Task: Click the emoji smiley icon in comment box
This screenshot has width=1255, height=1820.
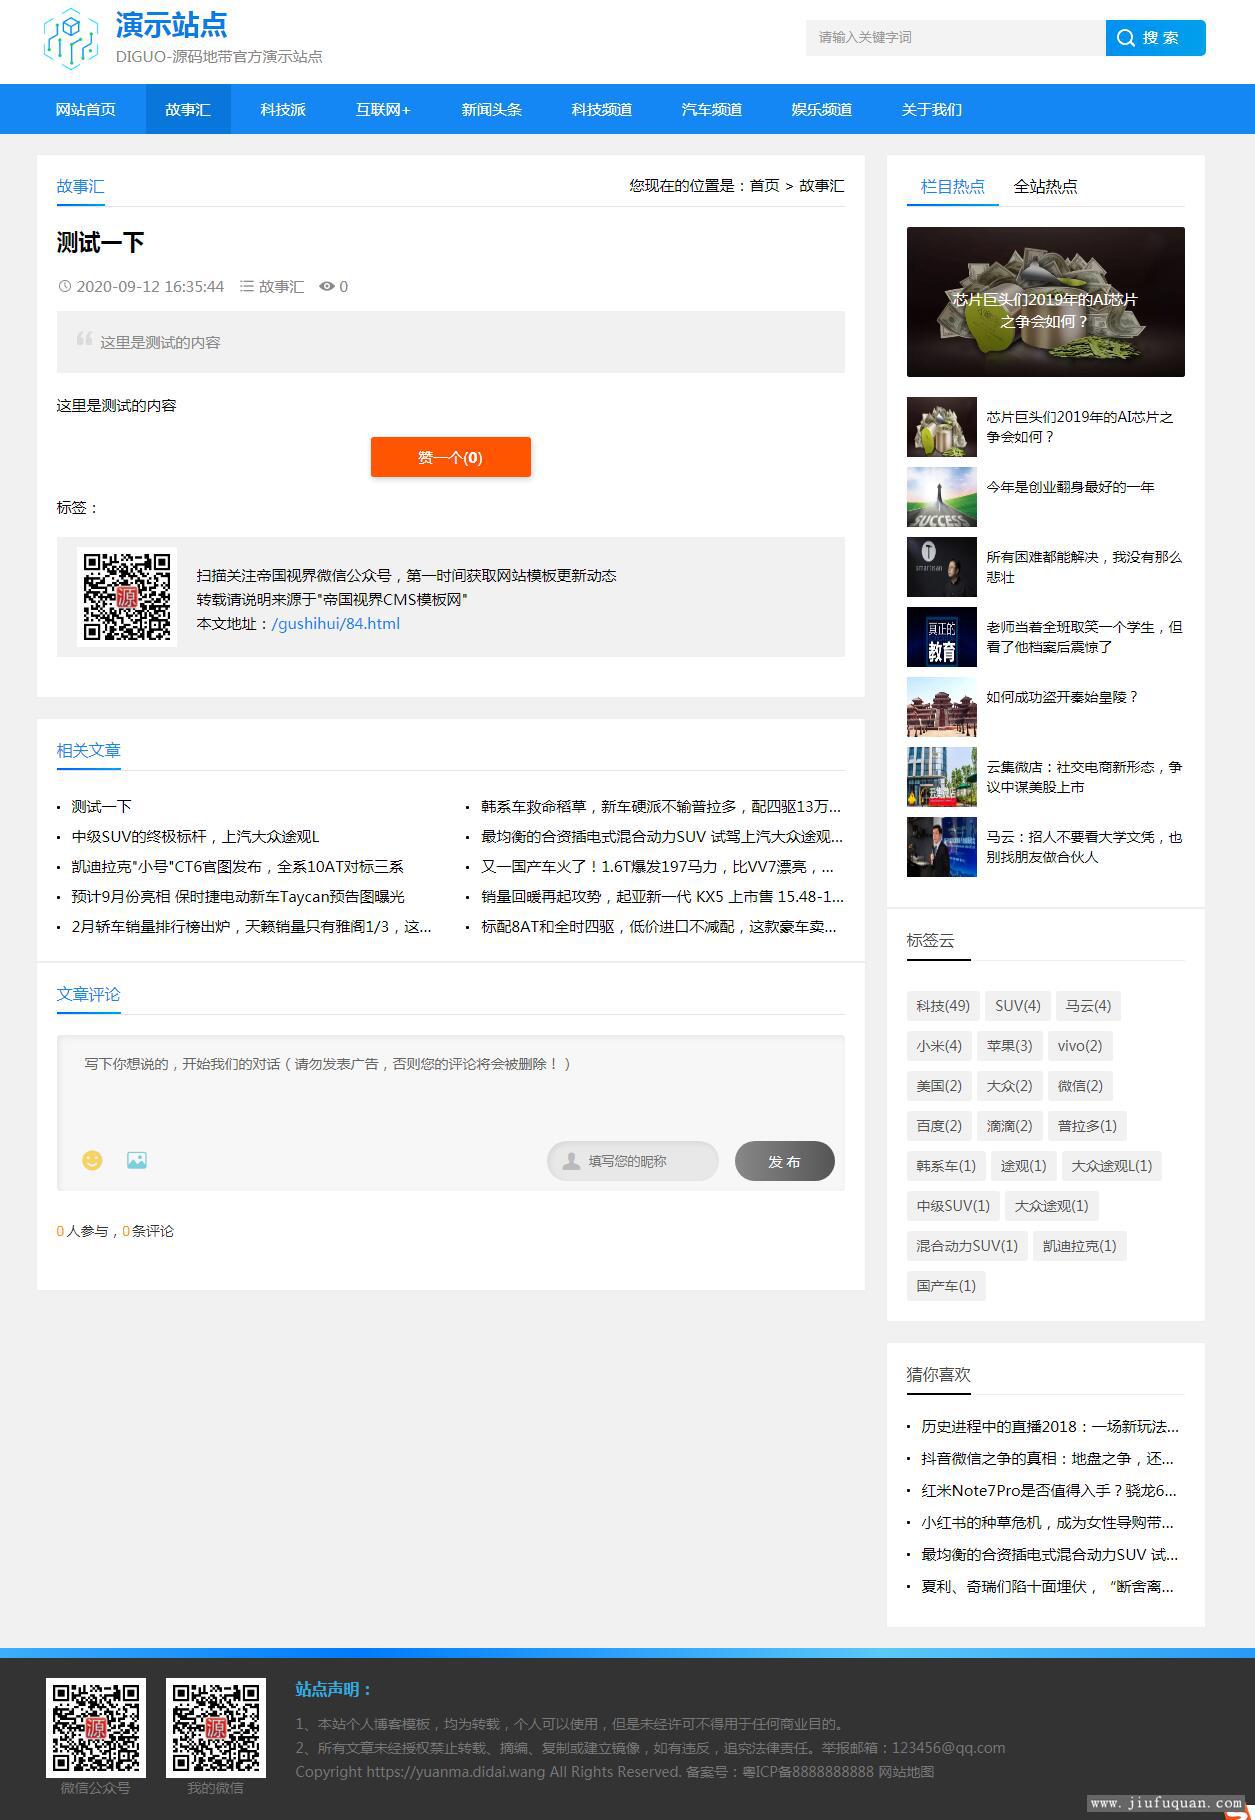Action: click(x=92, y=1160)
